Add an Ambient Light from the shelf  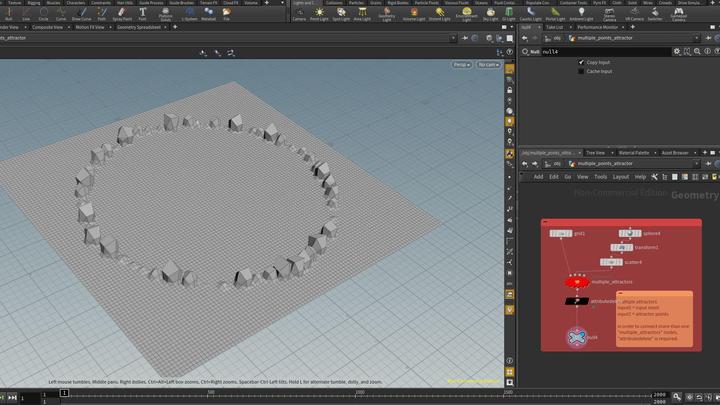click(x=581, y=14)
